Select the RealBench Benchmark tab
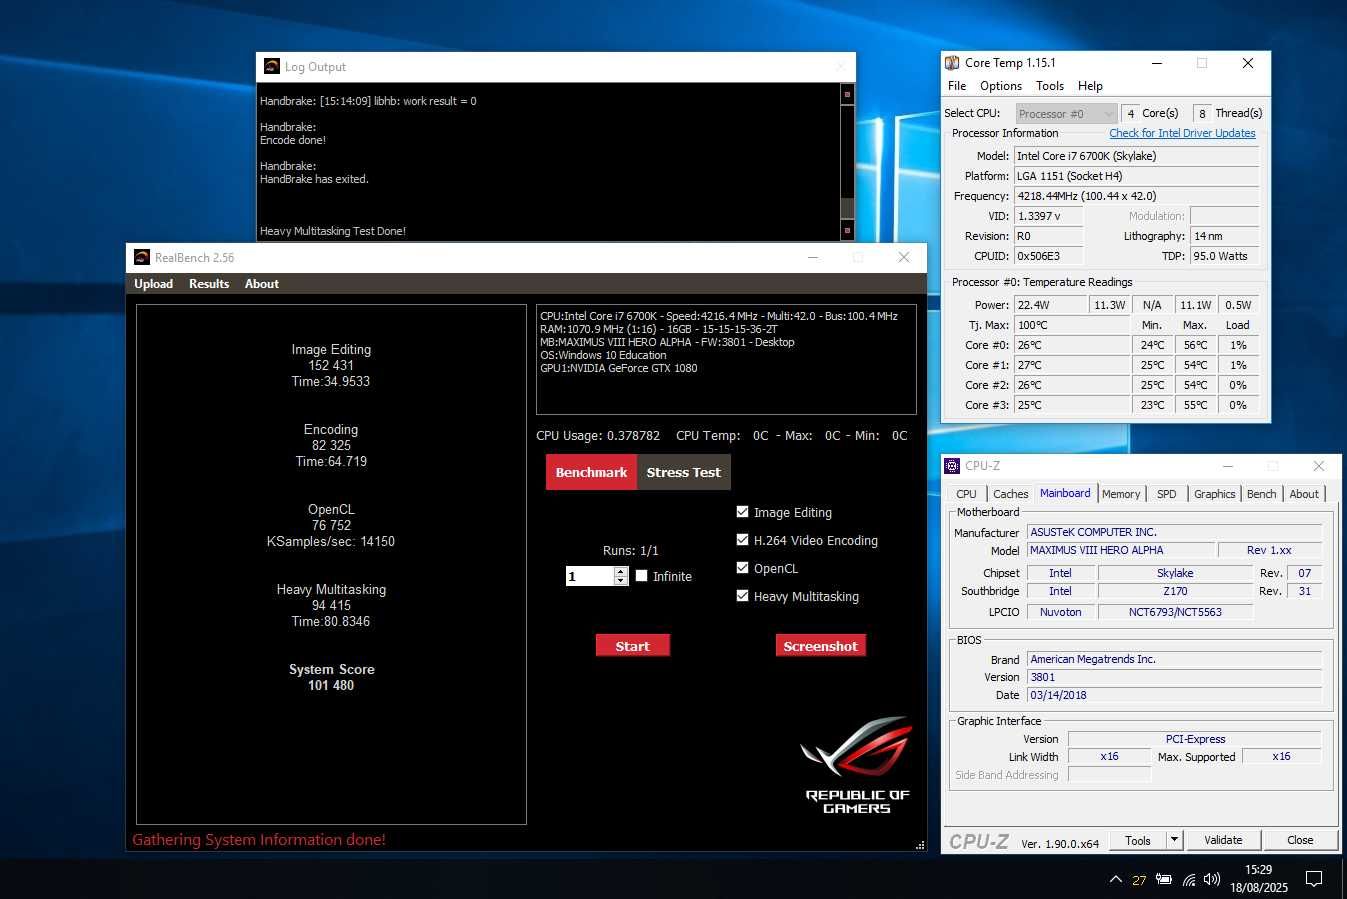Screen dimensions: 1347x899 coord(591,472)
